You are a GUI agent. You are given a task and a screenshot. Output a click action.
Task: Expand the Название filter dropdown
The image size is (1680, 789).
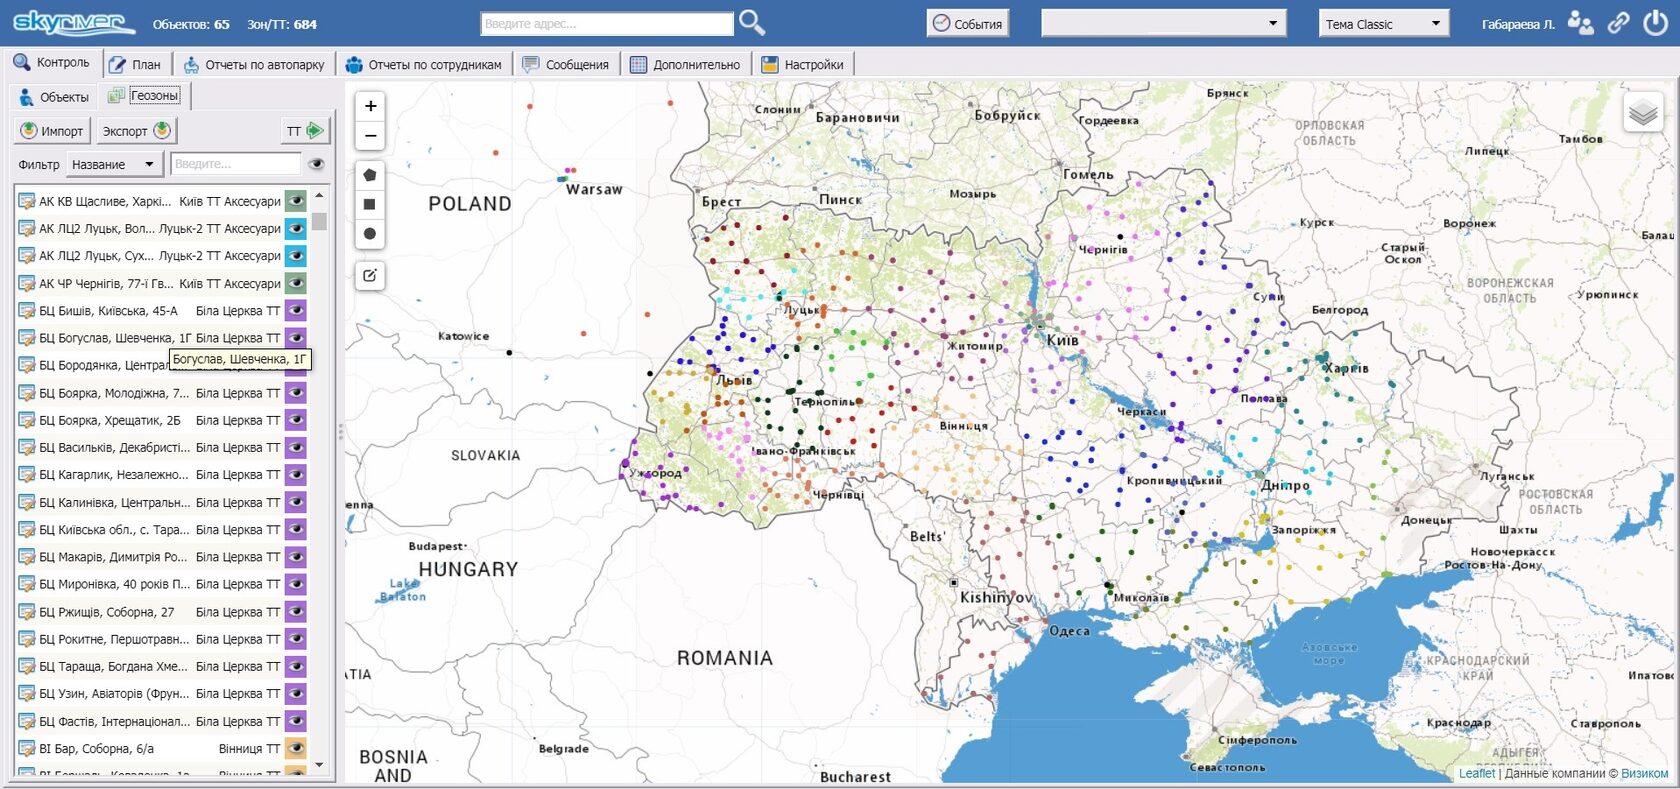113,164
